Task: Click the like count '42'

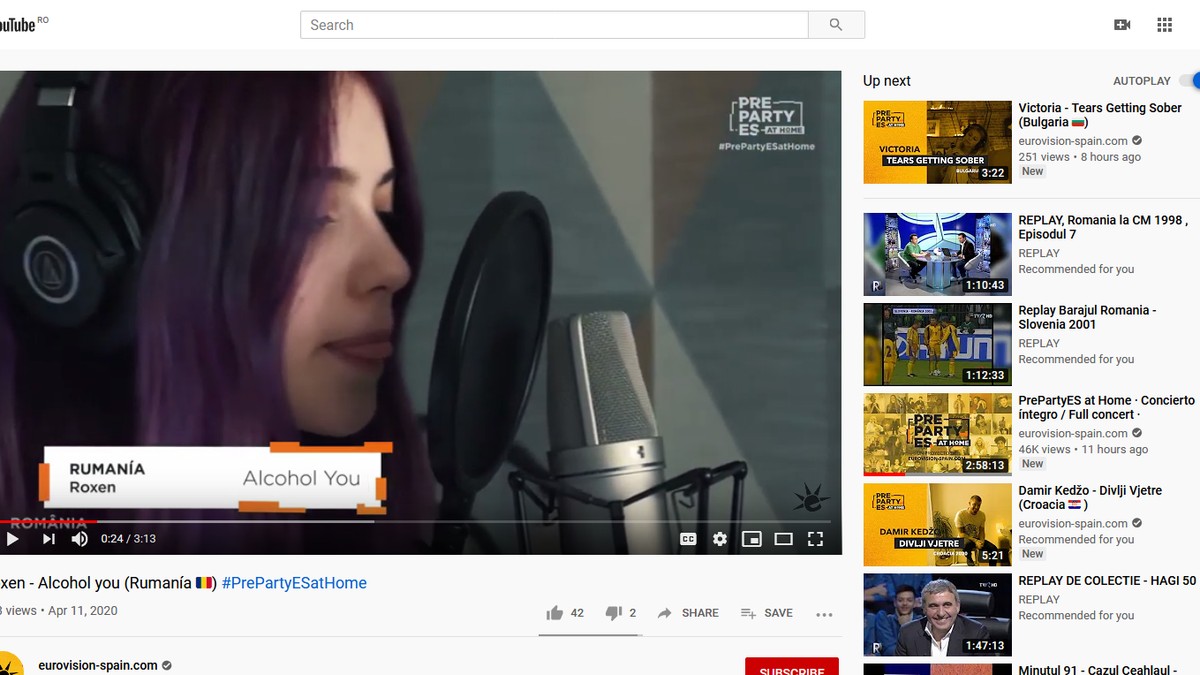Action: (577, 613)
